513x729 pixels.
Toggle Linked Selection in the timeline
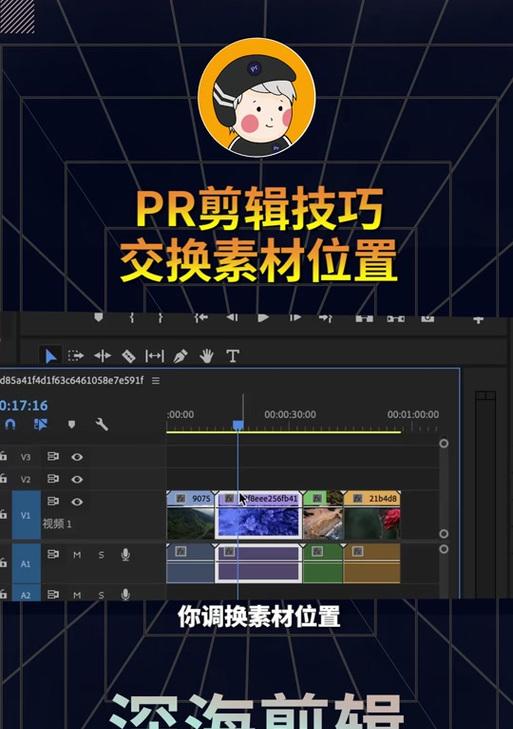(40, 424)
